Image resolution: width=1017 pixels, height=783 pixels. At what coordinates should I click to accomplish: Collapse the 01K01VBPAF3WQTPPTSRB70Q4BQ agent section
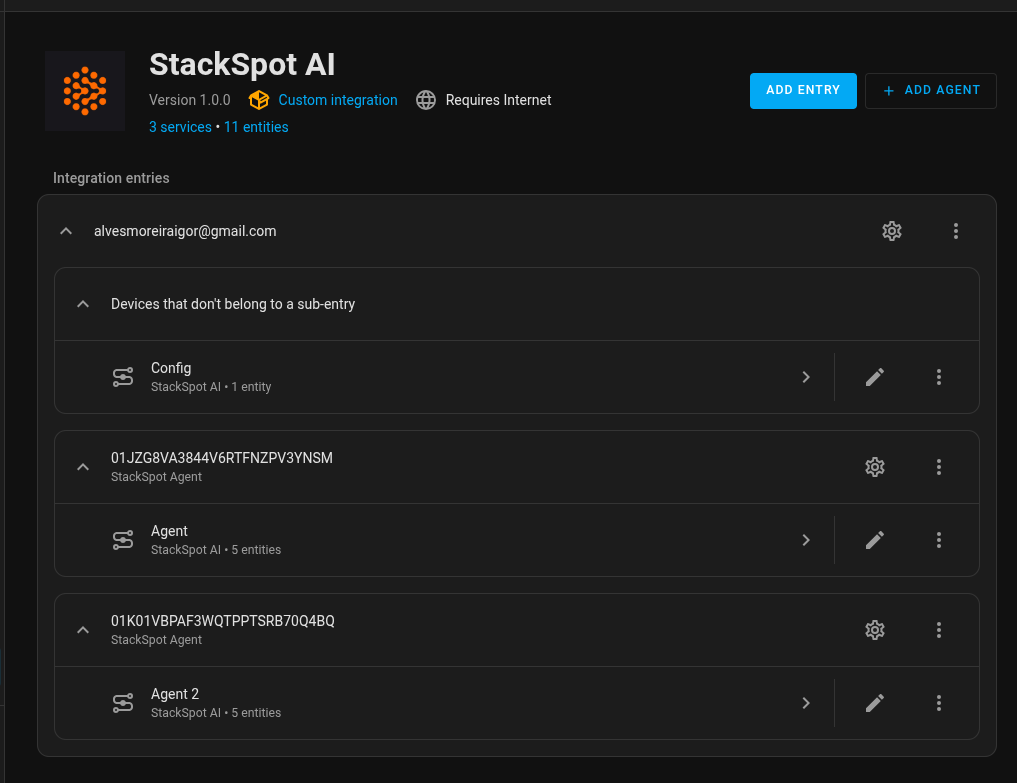point(83,630)
